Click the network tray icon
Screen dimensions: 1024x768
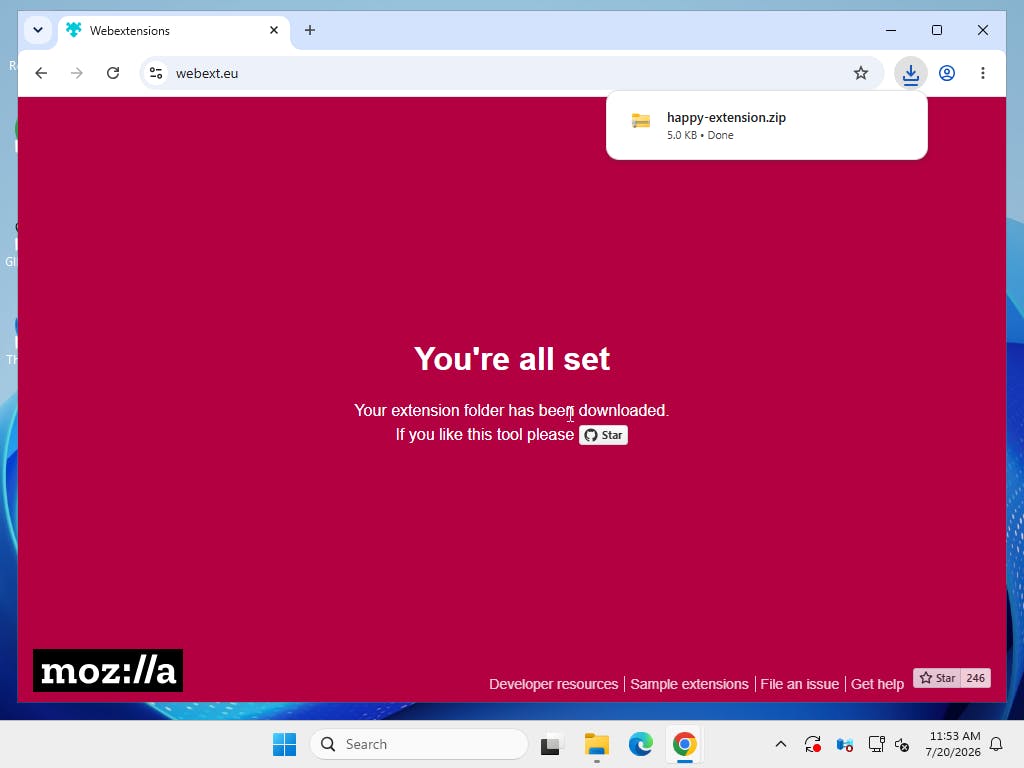tap(876, 744)
